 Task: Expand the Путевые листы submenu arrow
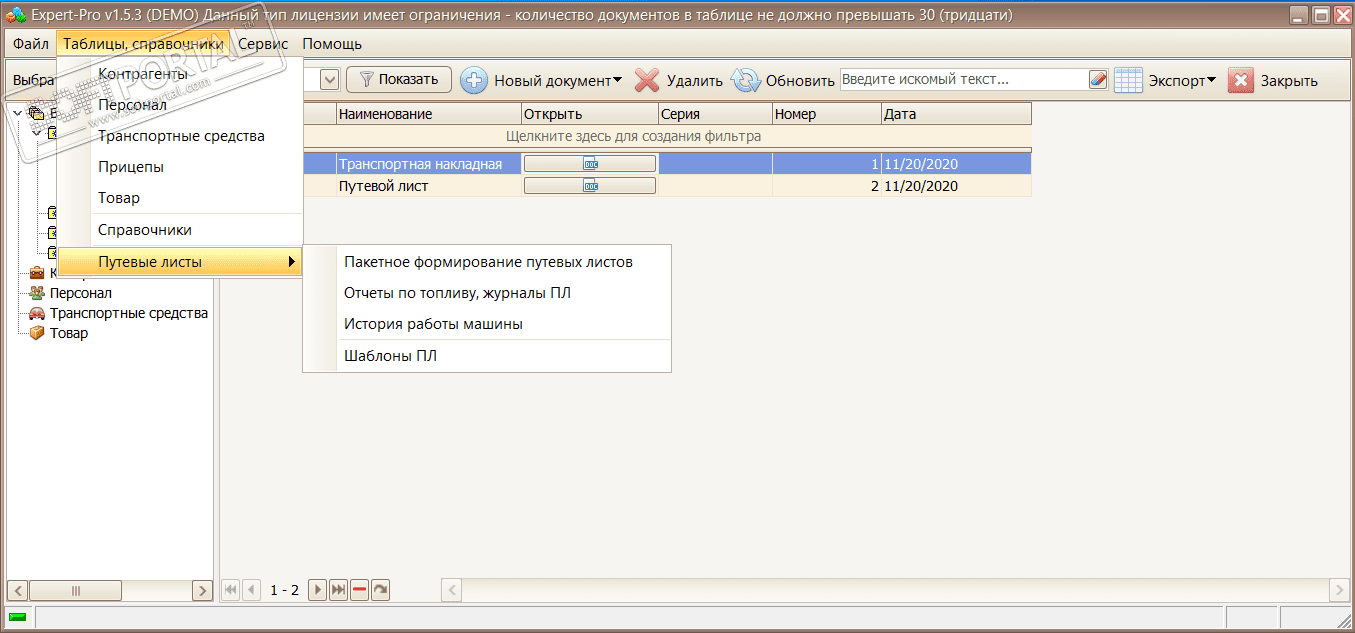pyautogui.click(x=291, y=262)
